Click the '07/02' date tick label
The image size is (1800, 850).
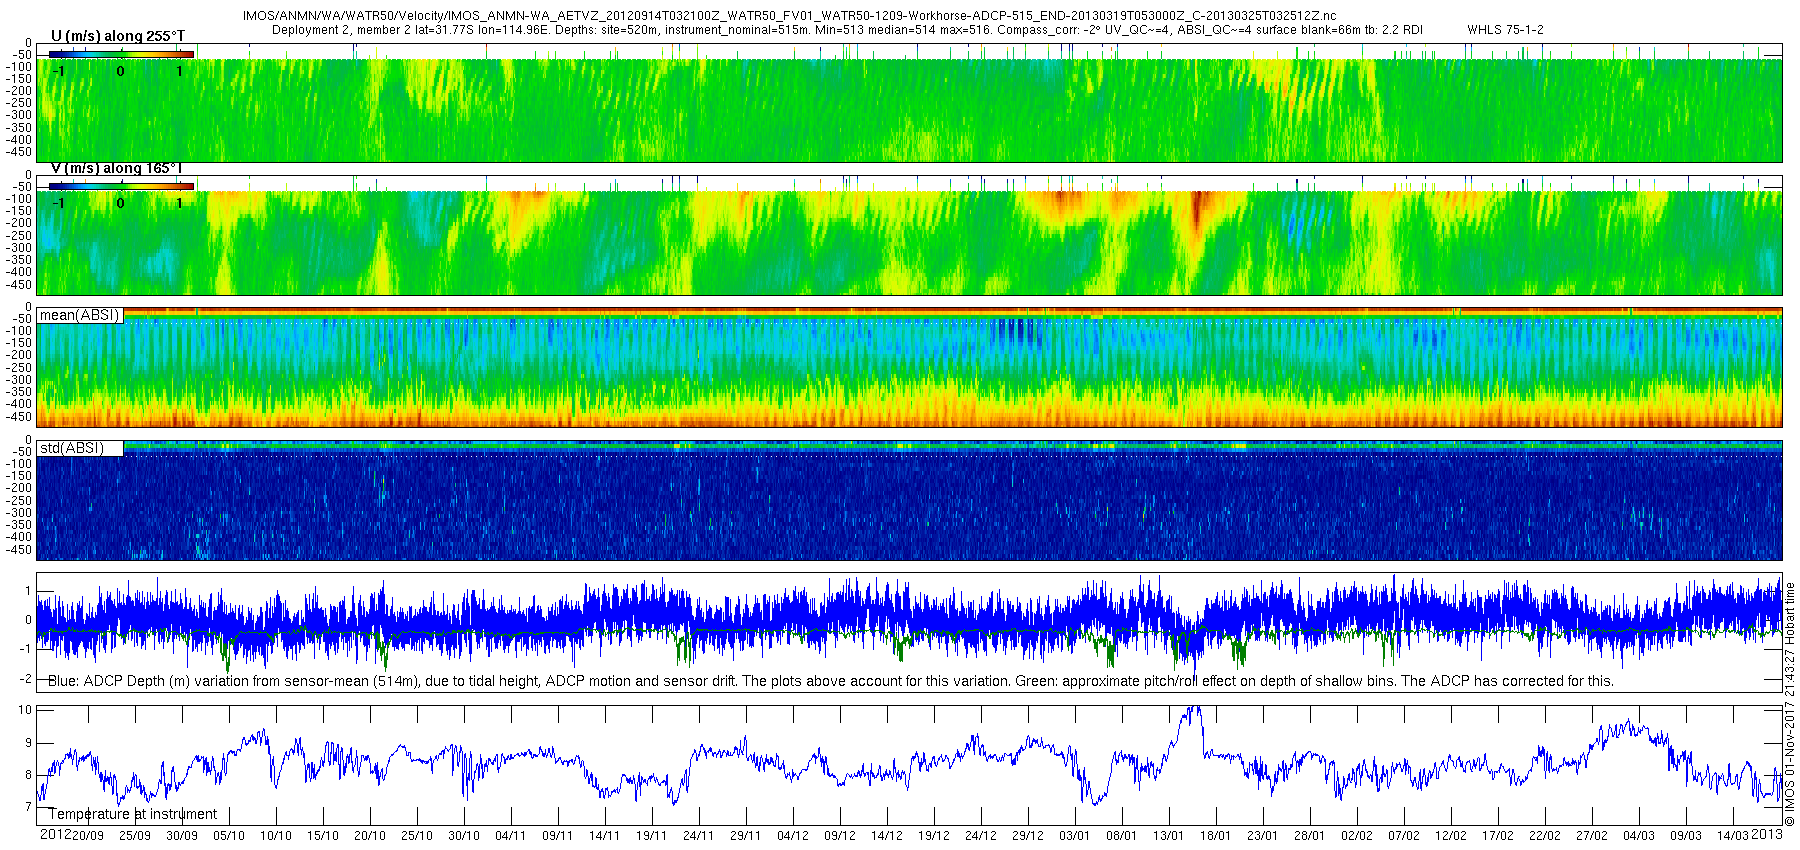1404,836
